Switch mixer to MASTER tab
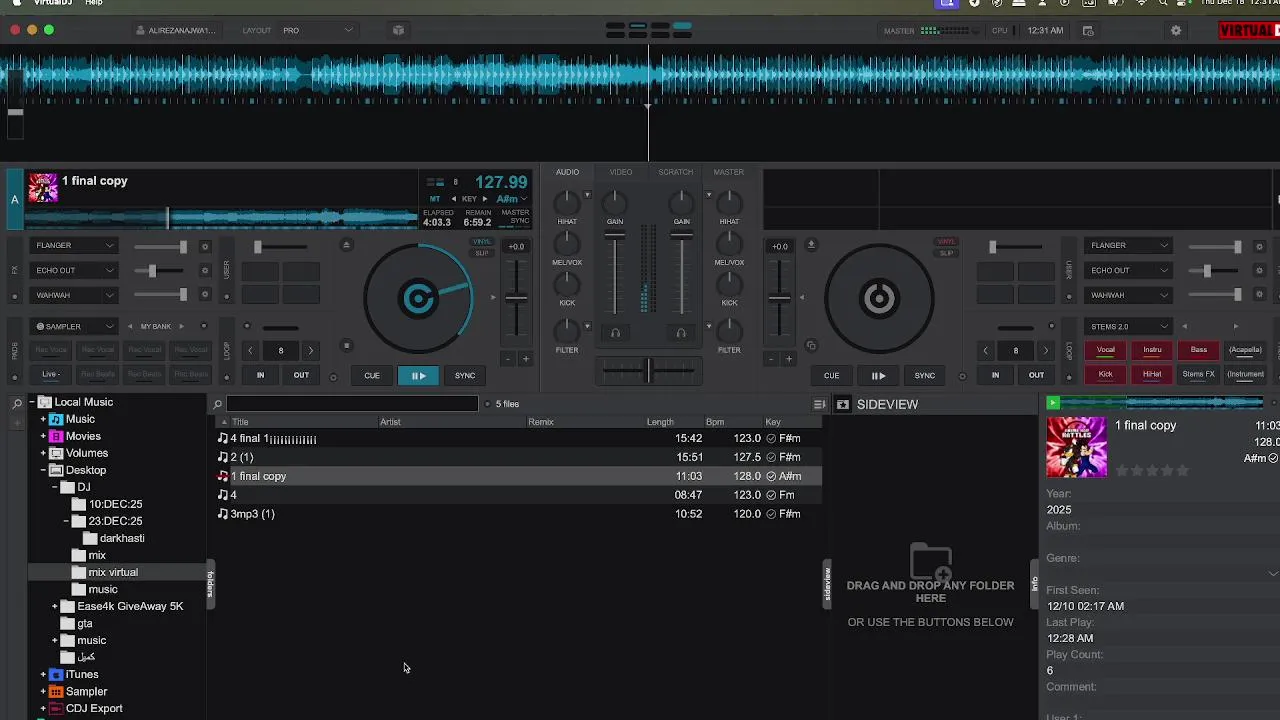The image size is (1280, 720). pos(728,172)
